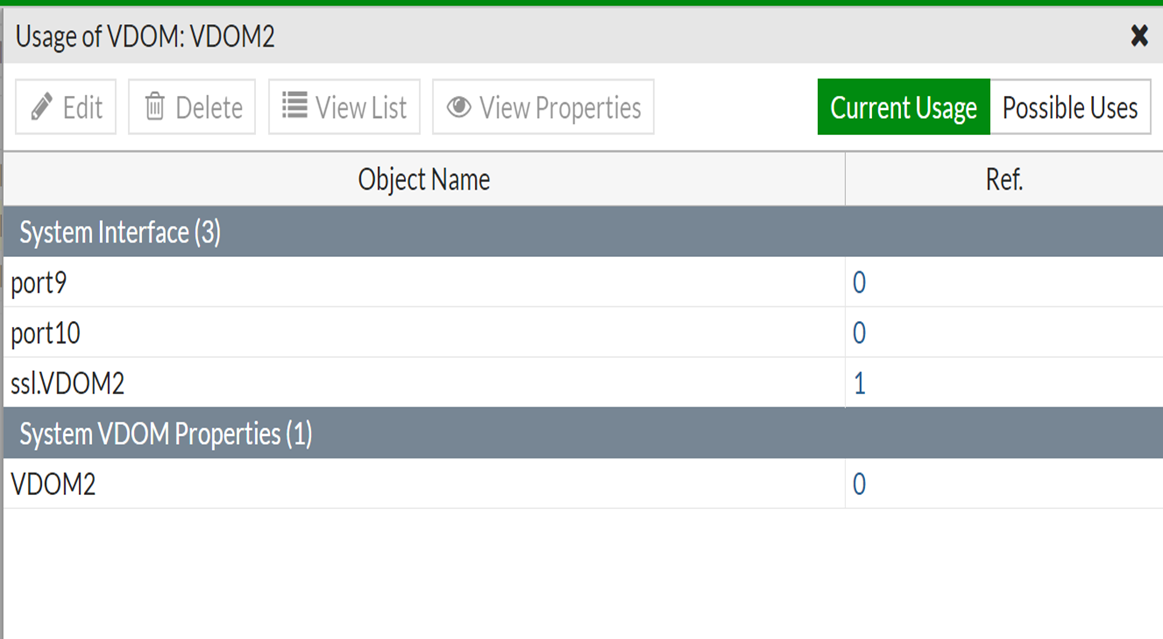The width and height of the screenshot is (1163, 639).
Task: Open reference count for VDOM2
Action: (859, 484)
